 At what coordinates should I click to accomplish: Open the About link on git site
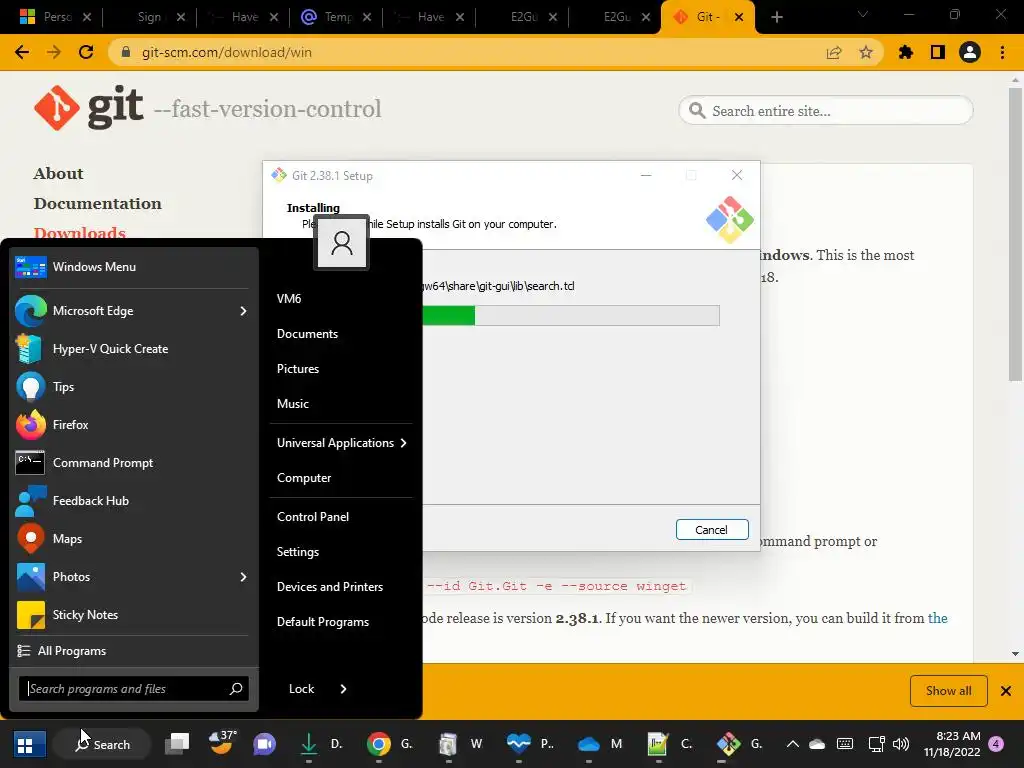click(58, 174)
